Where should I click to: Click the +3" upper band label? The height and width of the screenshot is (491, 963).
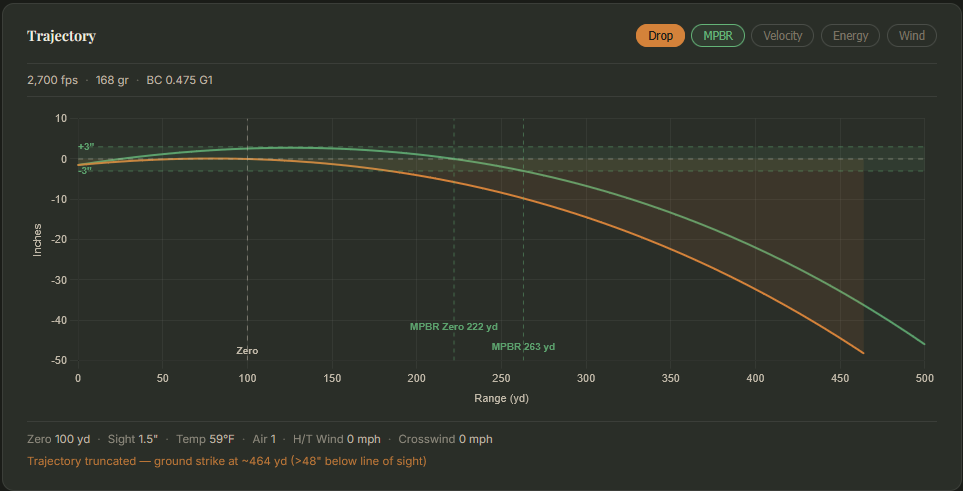point(86,146)
